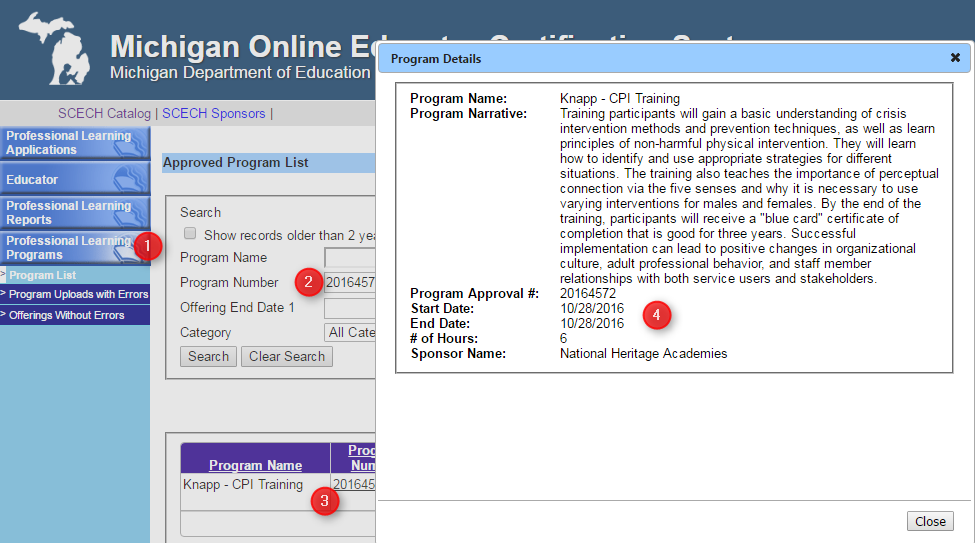The image size is (975, 543).
Task: Click the Program Approval # value 20164572
Action: [x=588, y=294]
